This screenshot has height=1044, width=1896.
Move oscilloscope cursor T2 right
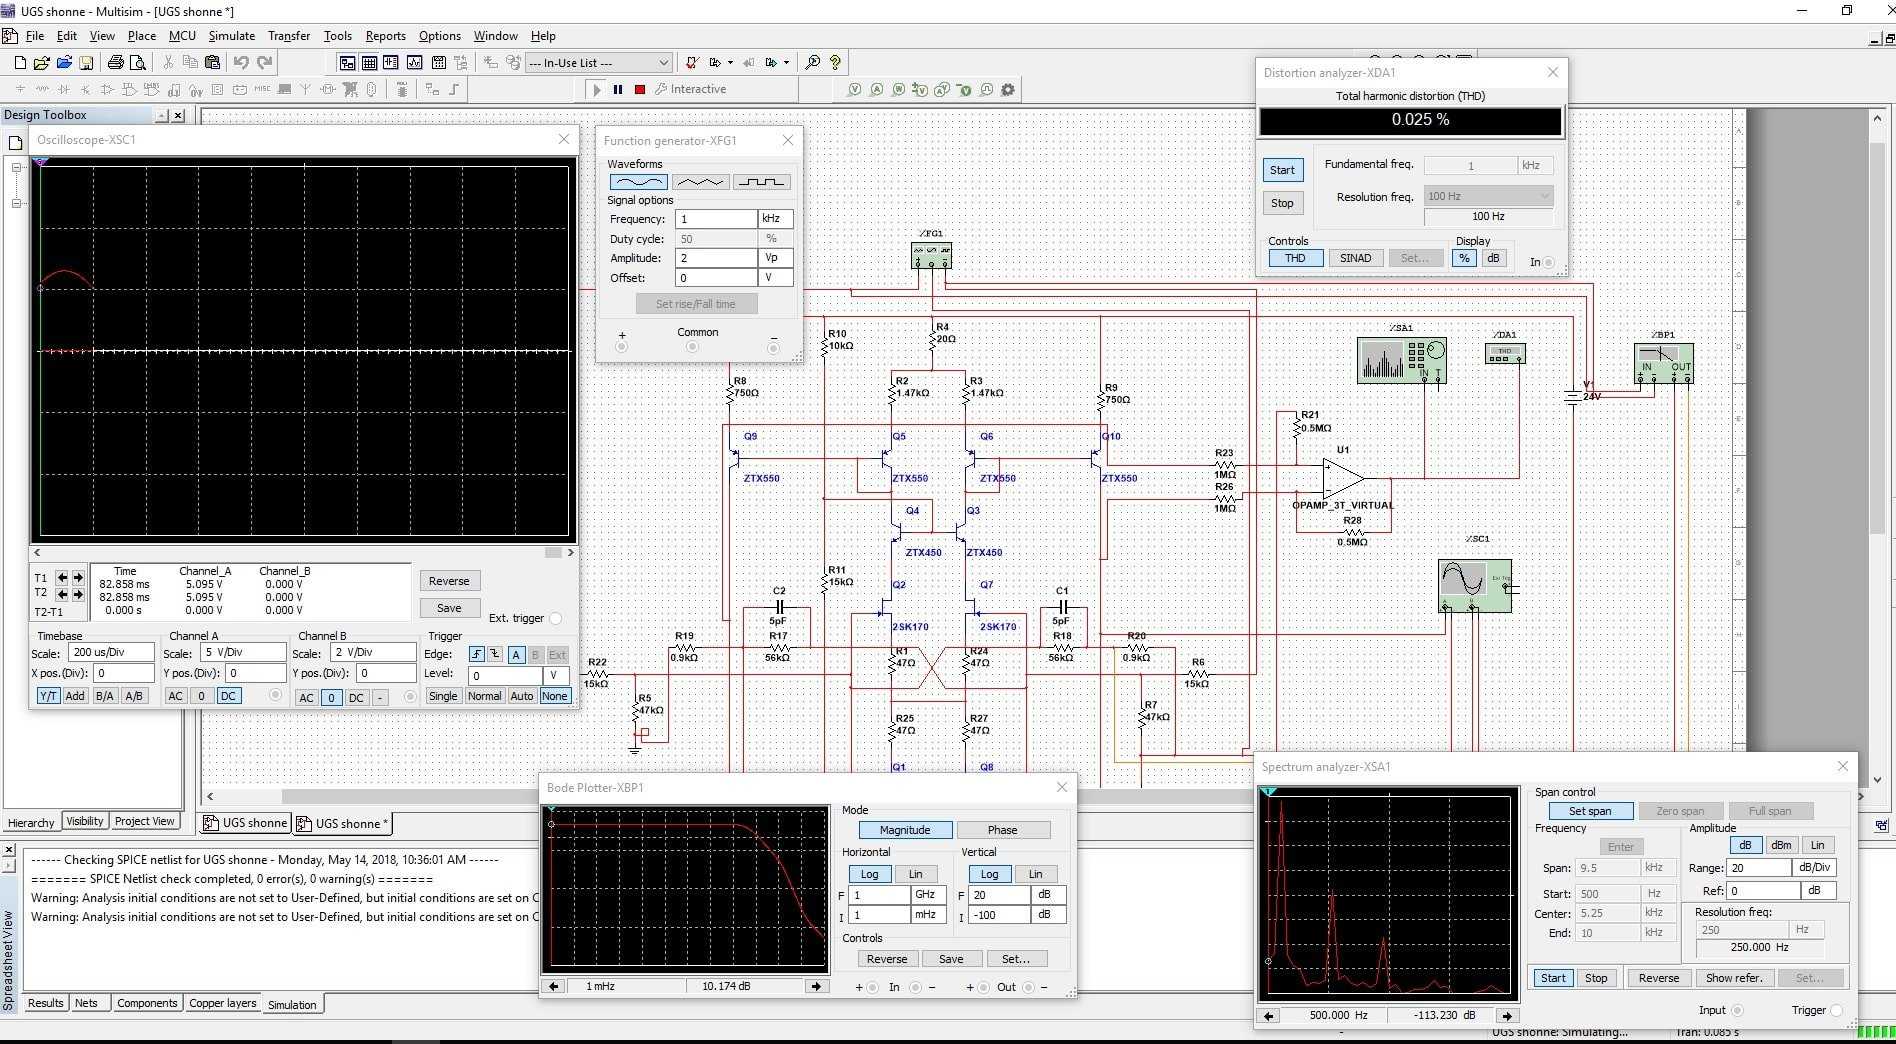(x=78, y=594)
